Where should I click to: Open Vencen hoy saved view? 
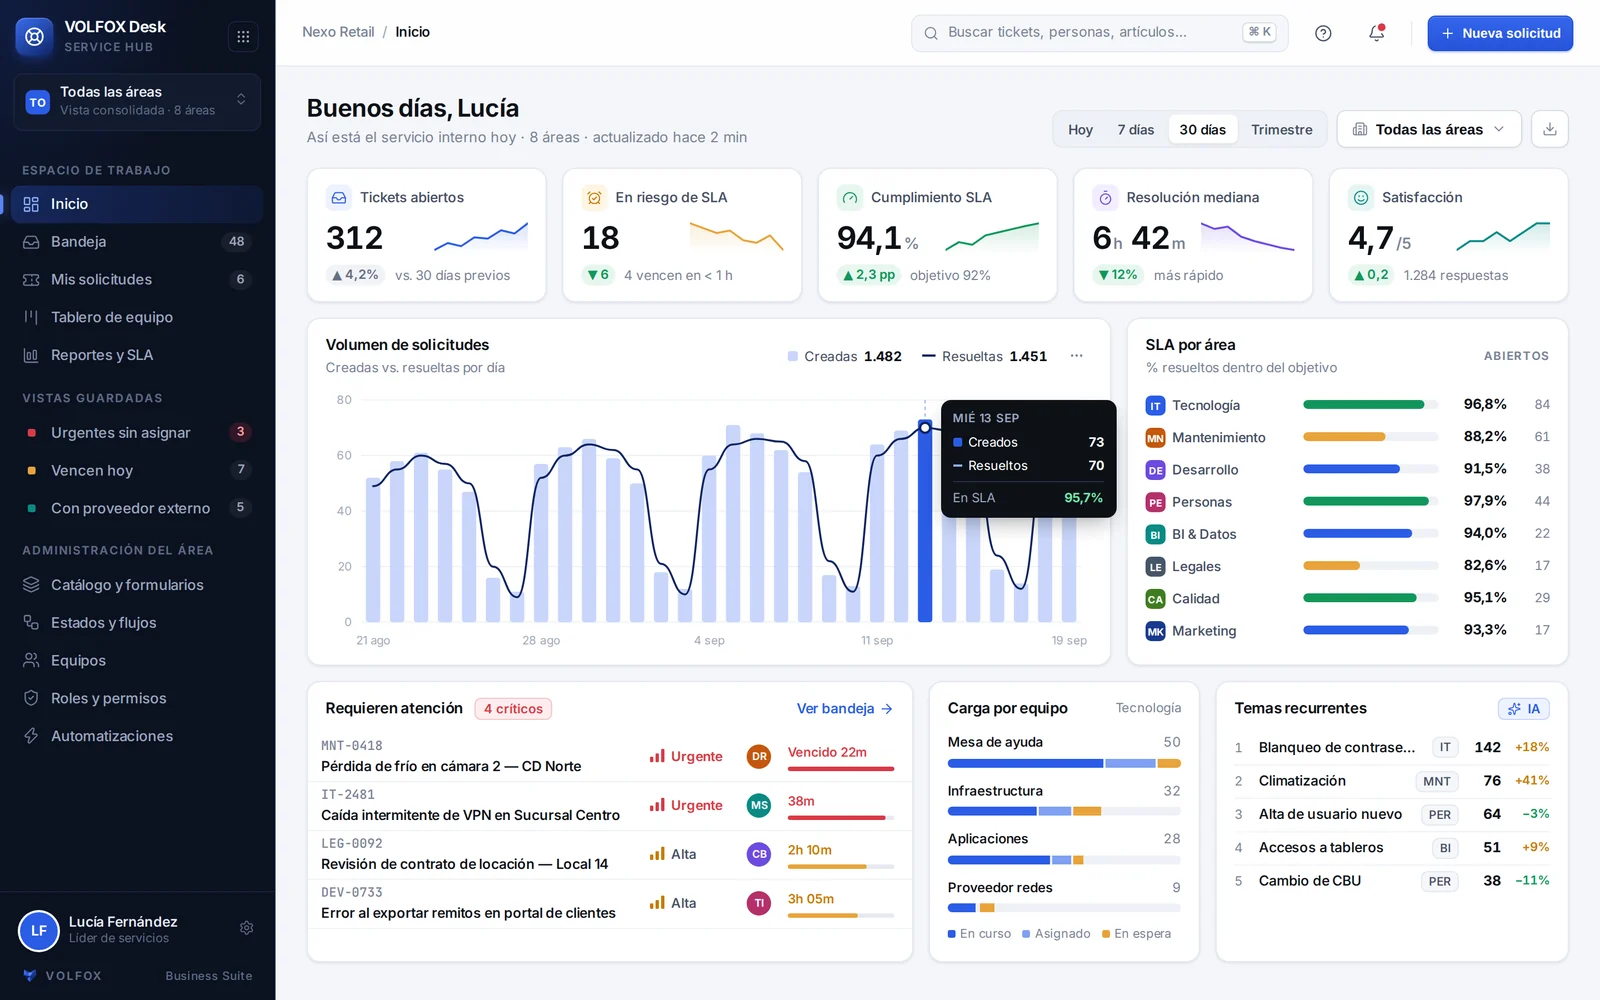click(x=137, y=470)
